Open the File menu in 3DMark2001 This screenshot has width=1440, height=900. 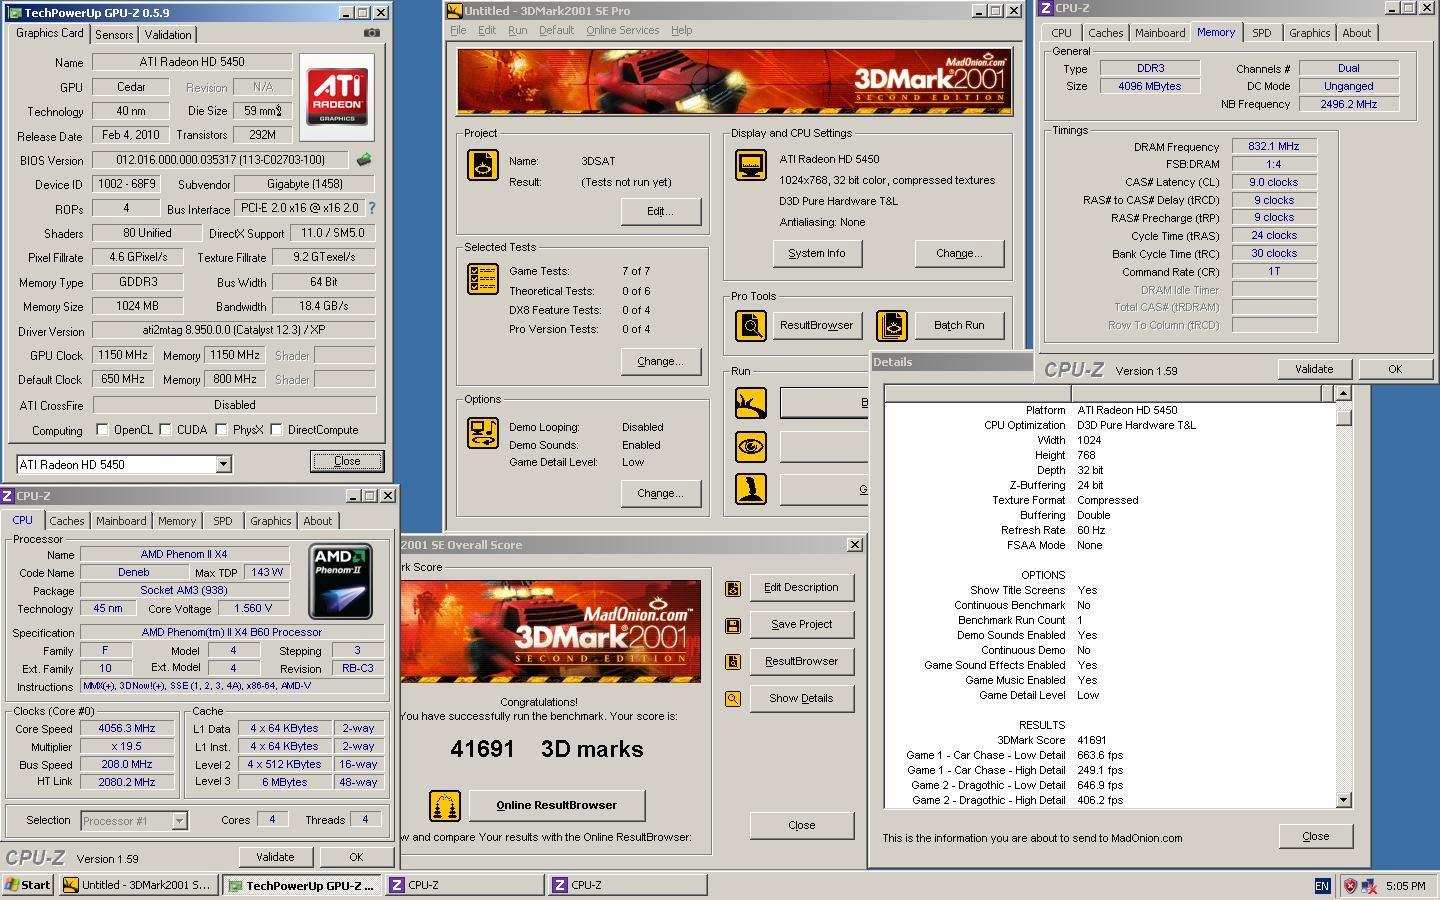[x=458, y=30]
